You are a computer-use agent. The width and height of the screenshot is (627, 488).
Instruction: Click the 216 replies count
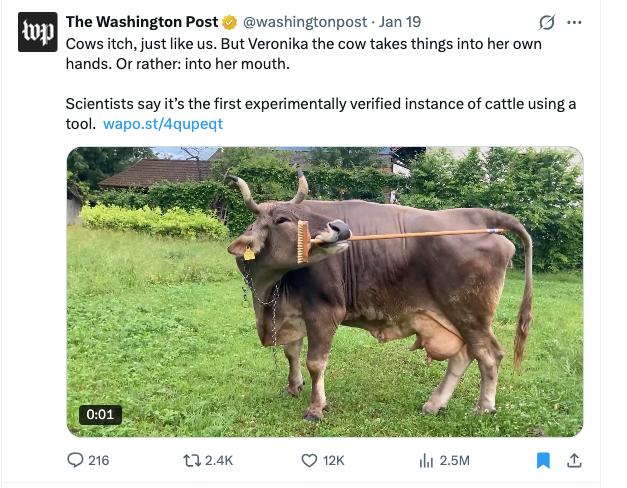pyautogui.click(x=99, y=460)
